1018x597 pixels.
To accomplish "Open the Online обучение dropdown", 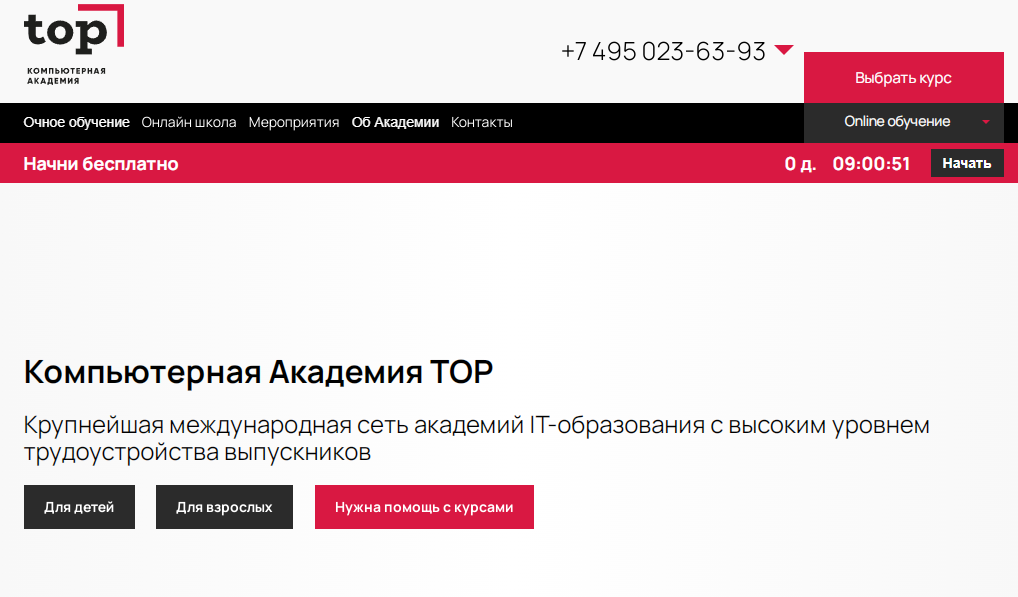I will point(904,122).
